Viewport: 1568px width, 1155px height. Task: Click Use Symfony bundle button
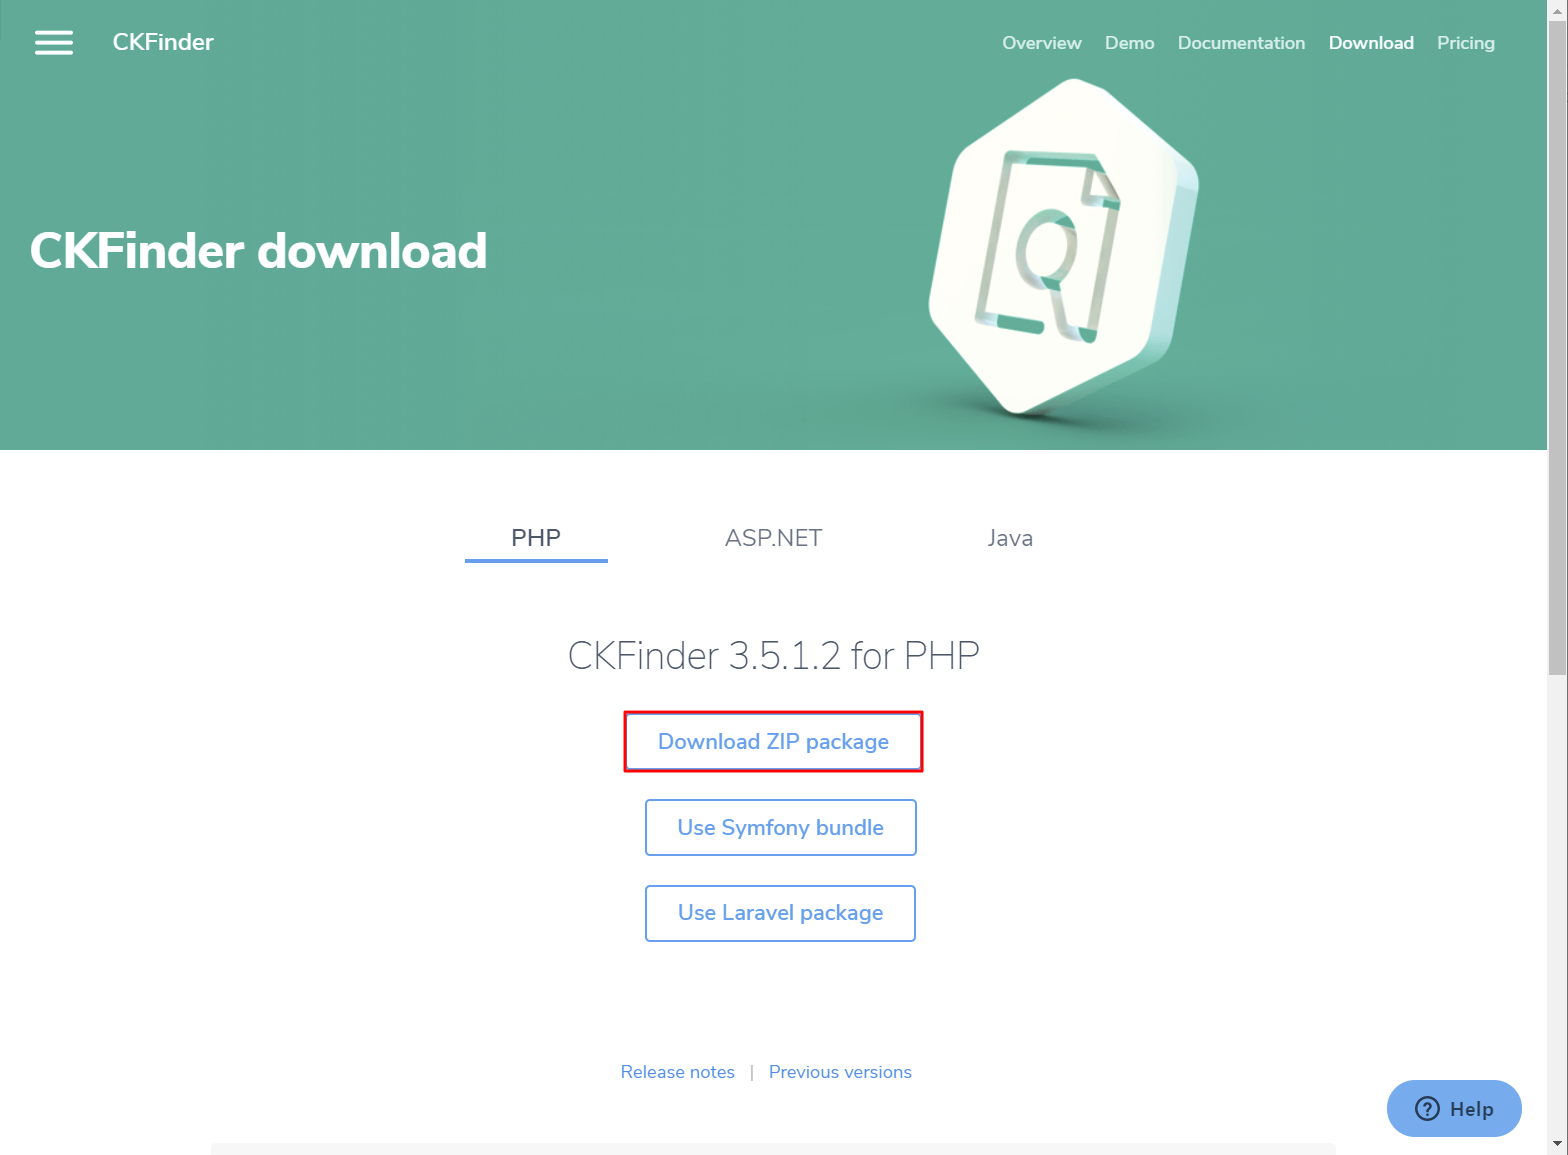point(781,827)
